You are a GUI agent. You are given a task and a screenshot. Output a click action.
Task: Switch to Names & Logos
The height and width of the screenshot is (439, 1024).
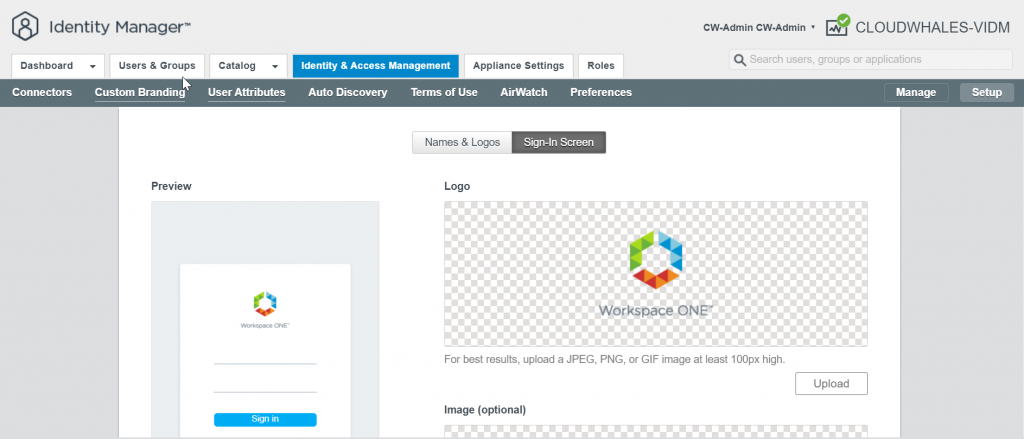tap(462, 142)
